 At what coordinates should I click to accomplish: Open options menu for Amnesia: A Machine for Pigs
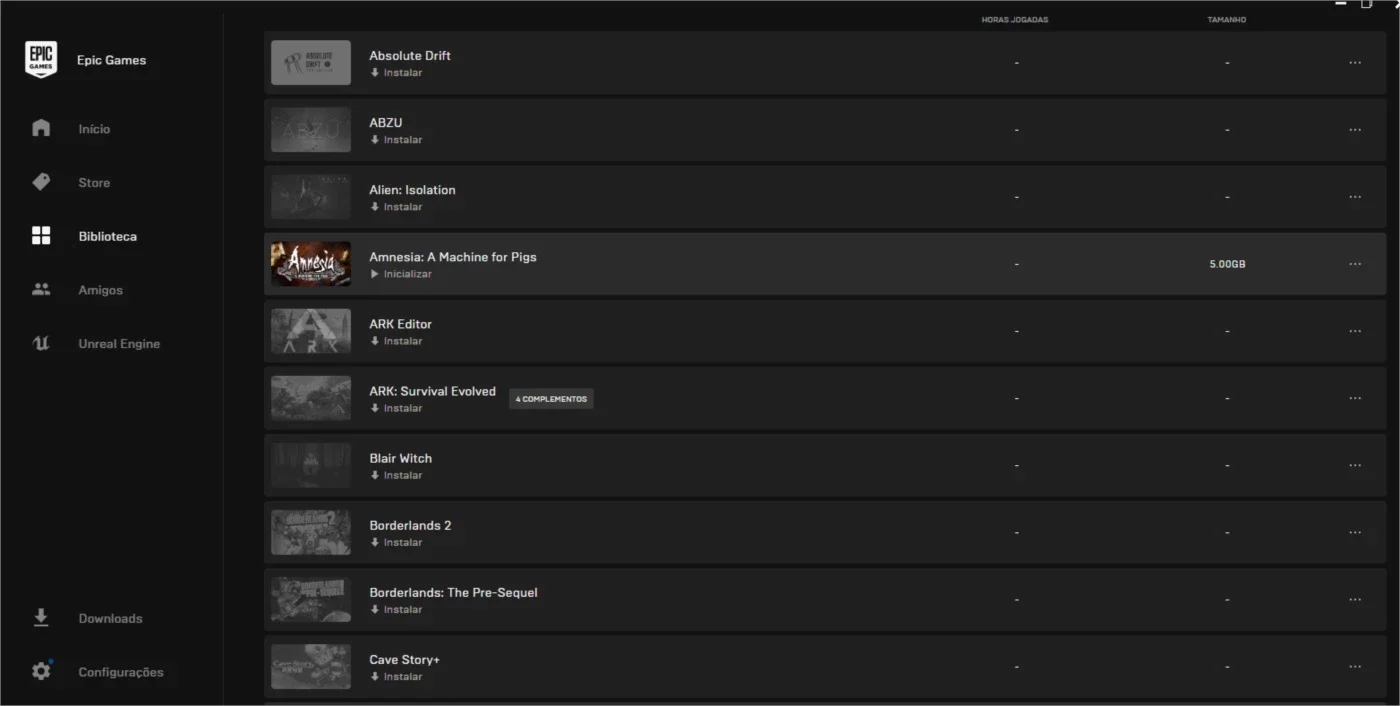1355,264
